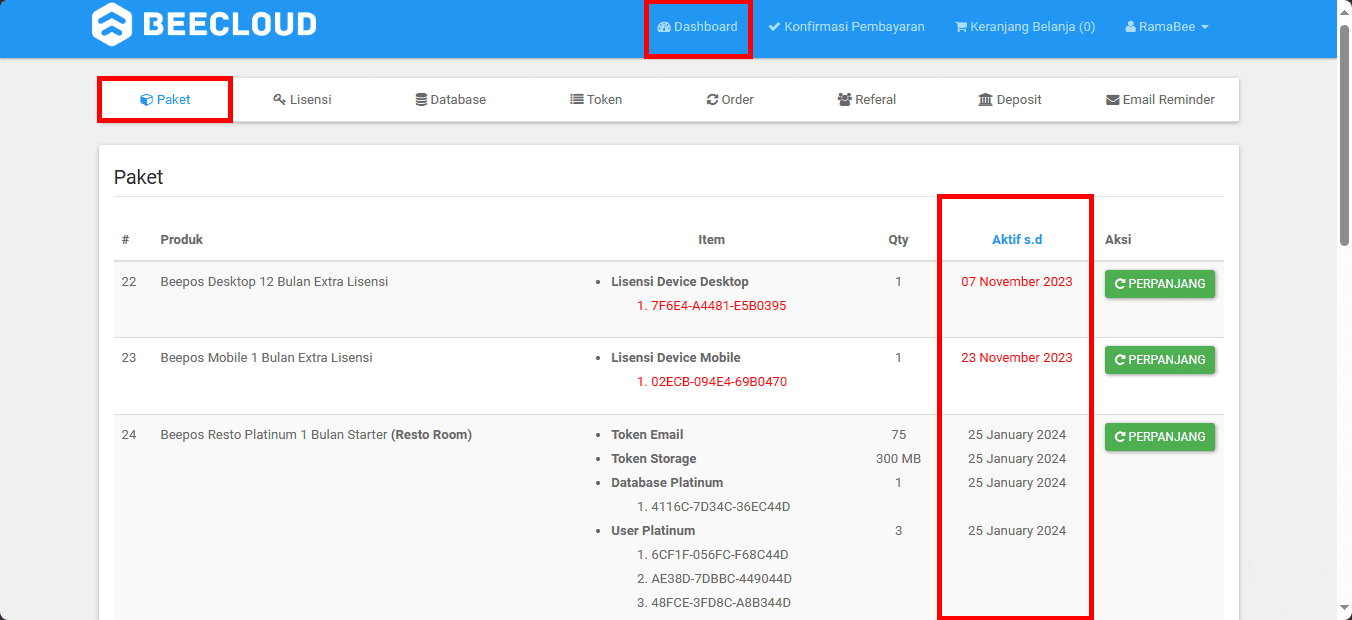This screenshot has height=620, width=1352.
Task: Switch to the Lisensi tab
Action: [302, 100]
